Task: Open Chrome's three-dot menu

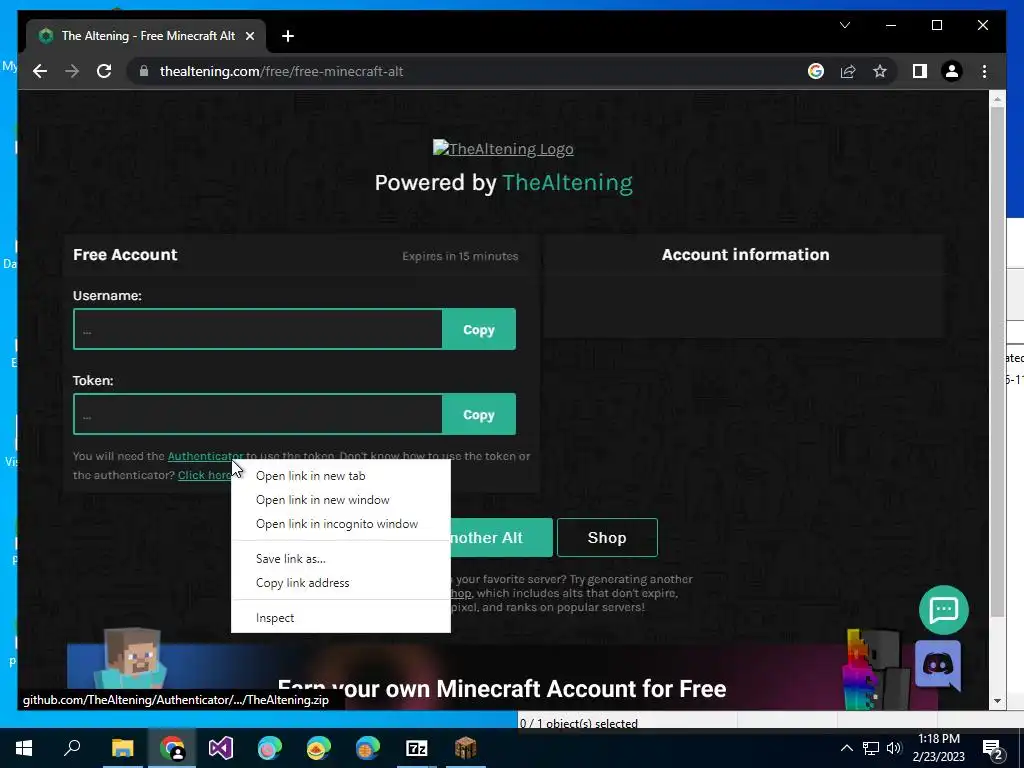Action: click(x=984, y=71)
